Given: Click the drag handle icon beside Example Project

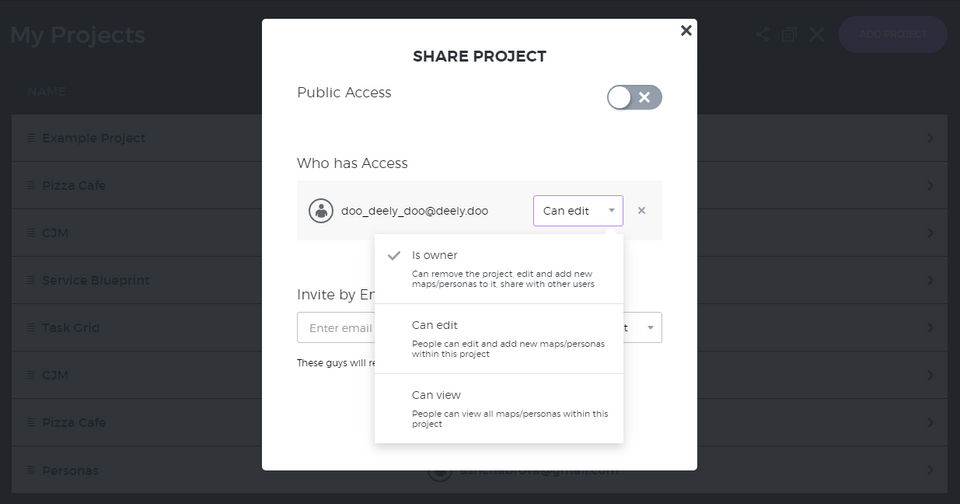Looking at the screenshot, I should click(30, 138).
